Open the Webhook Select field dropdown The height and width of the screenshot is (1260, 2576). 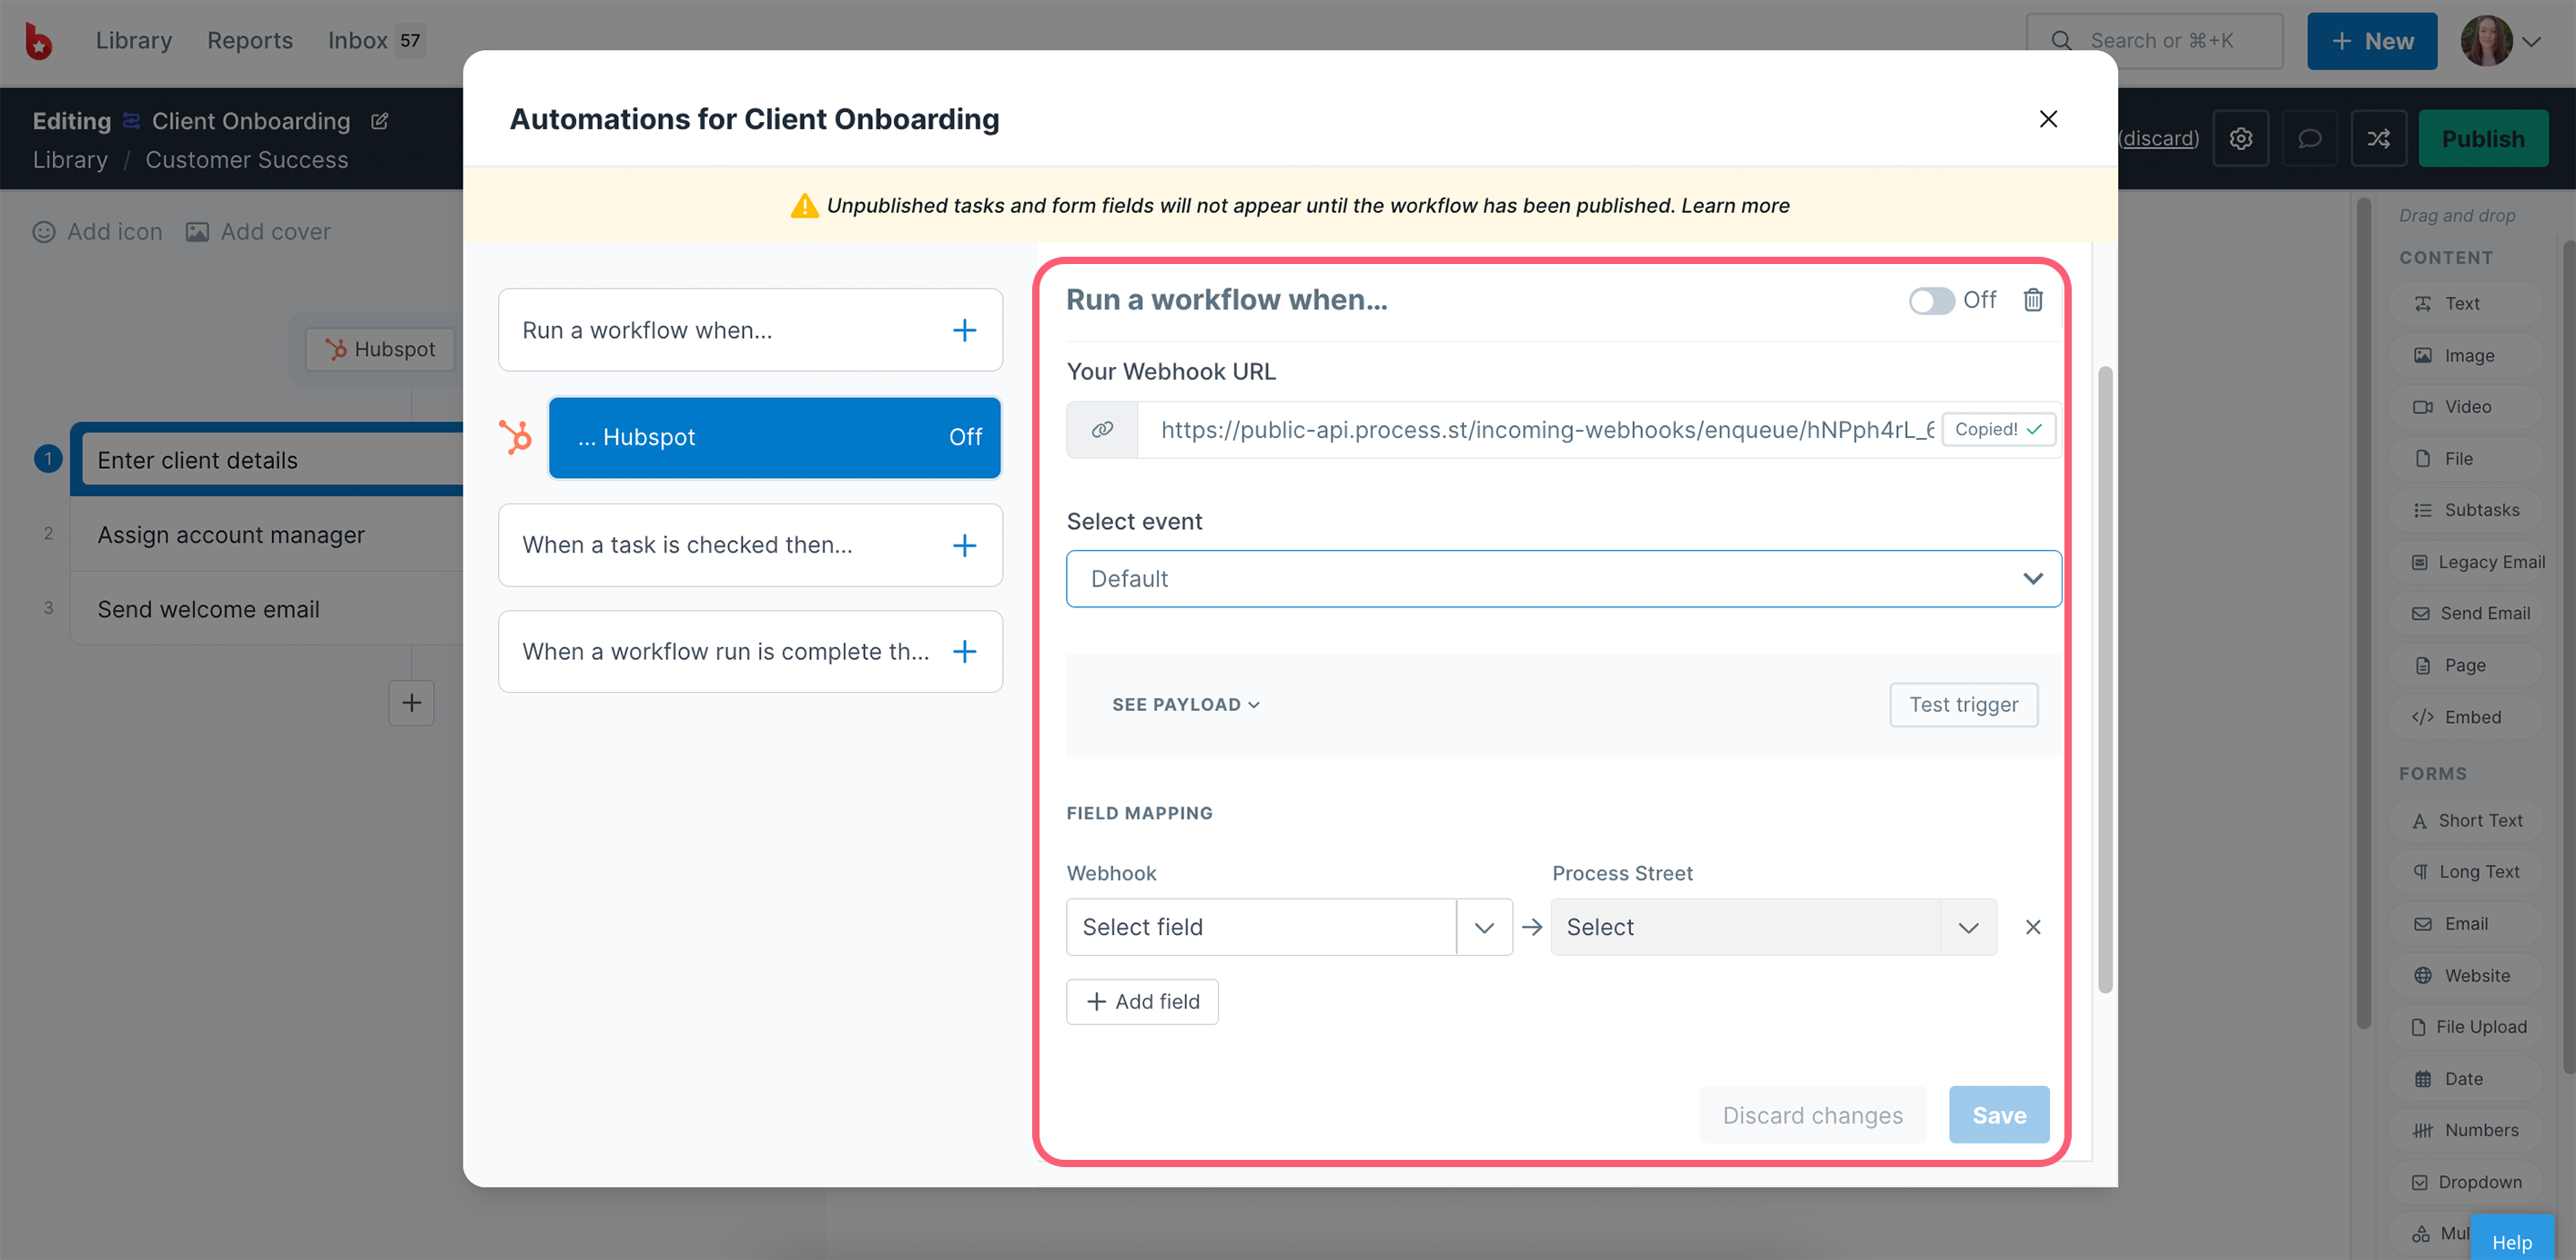pos(1288,927)
